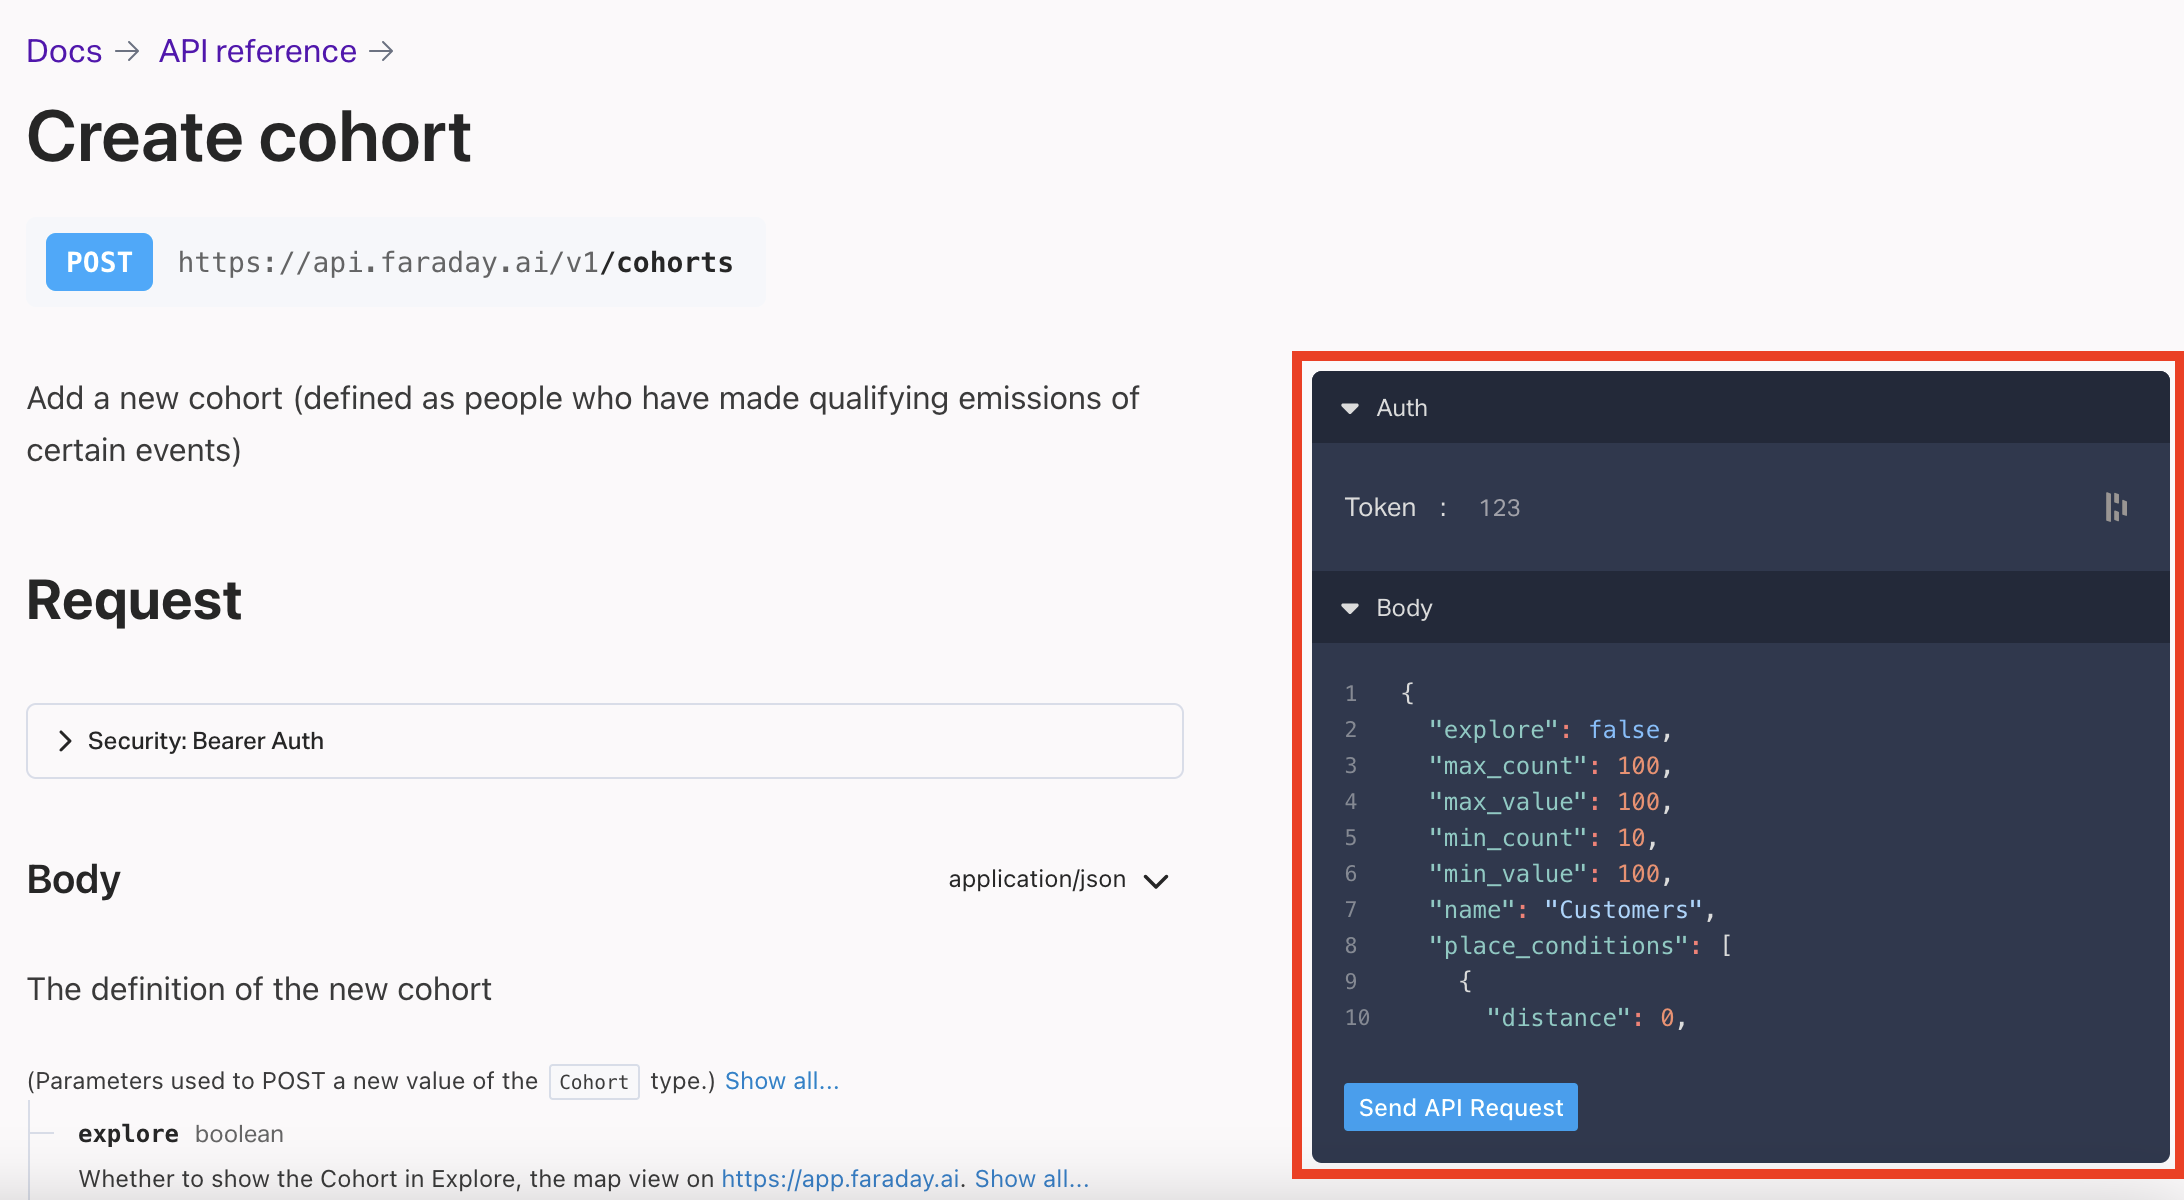The width and height of the screenshot is (2184, 1200).
Task: Click the POST method badge
Action: tap(99, 262)
